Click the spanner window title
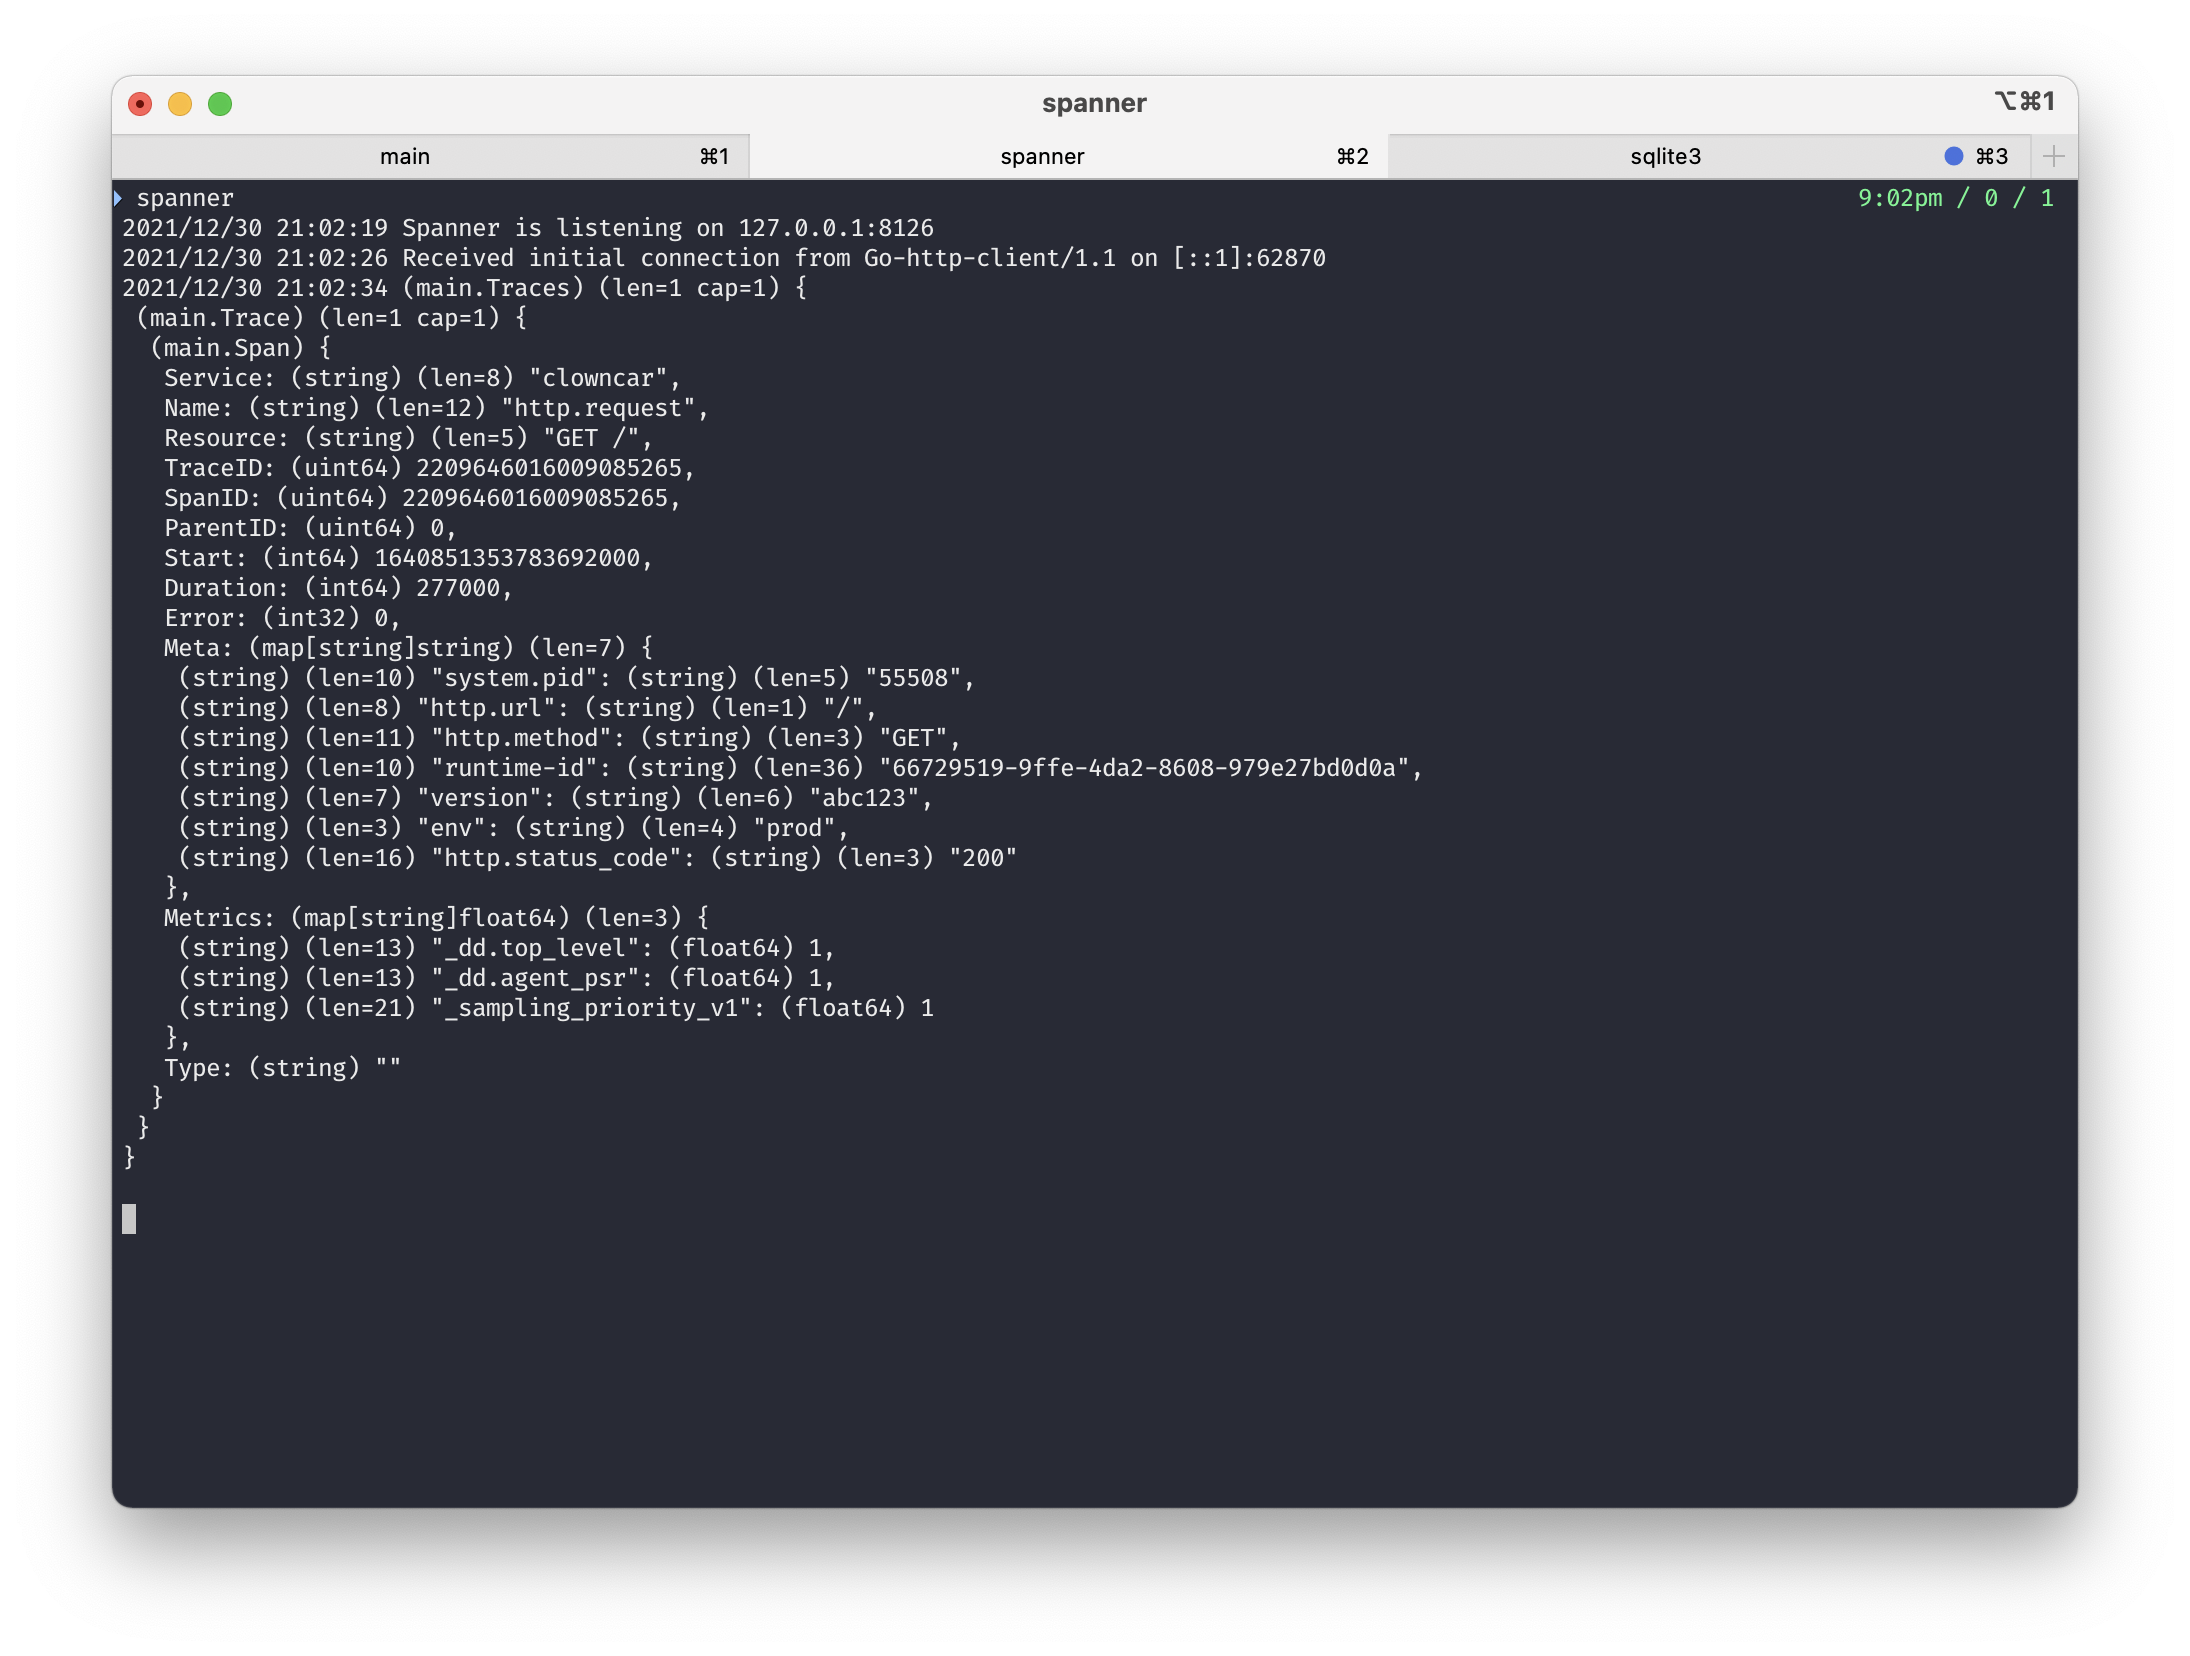Viewport: 2190px width, 1656px height. (x=1094, y=104)
